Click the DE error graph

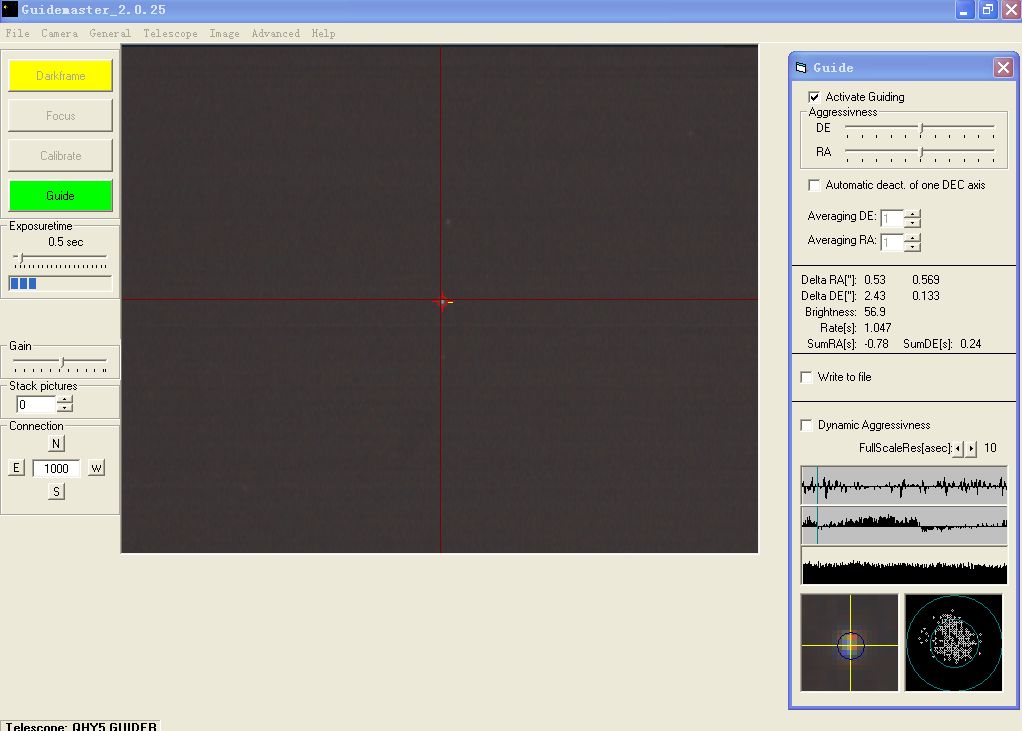904,525
